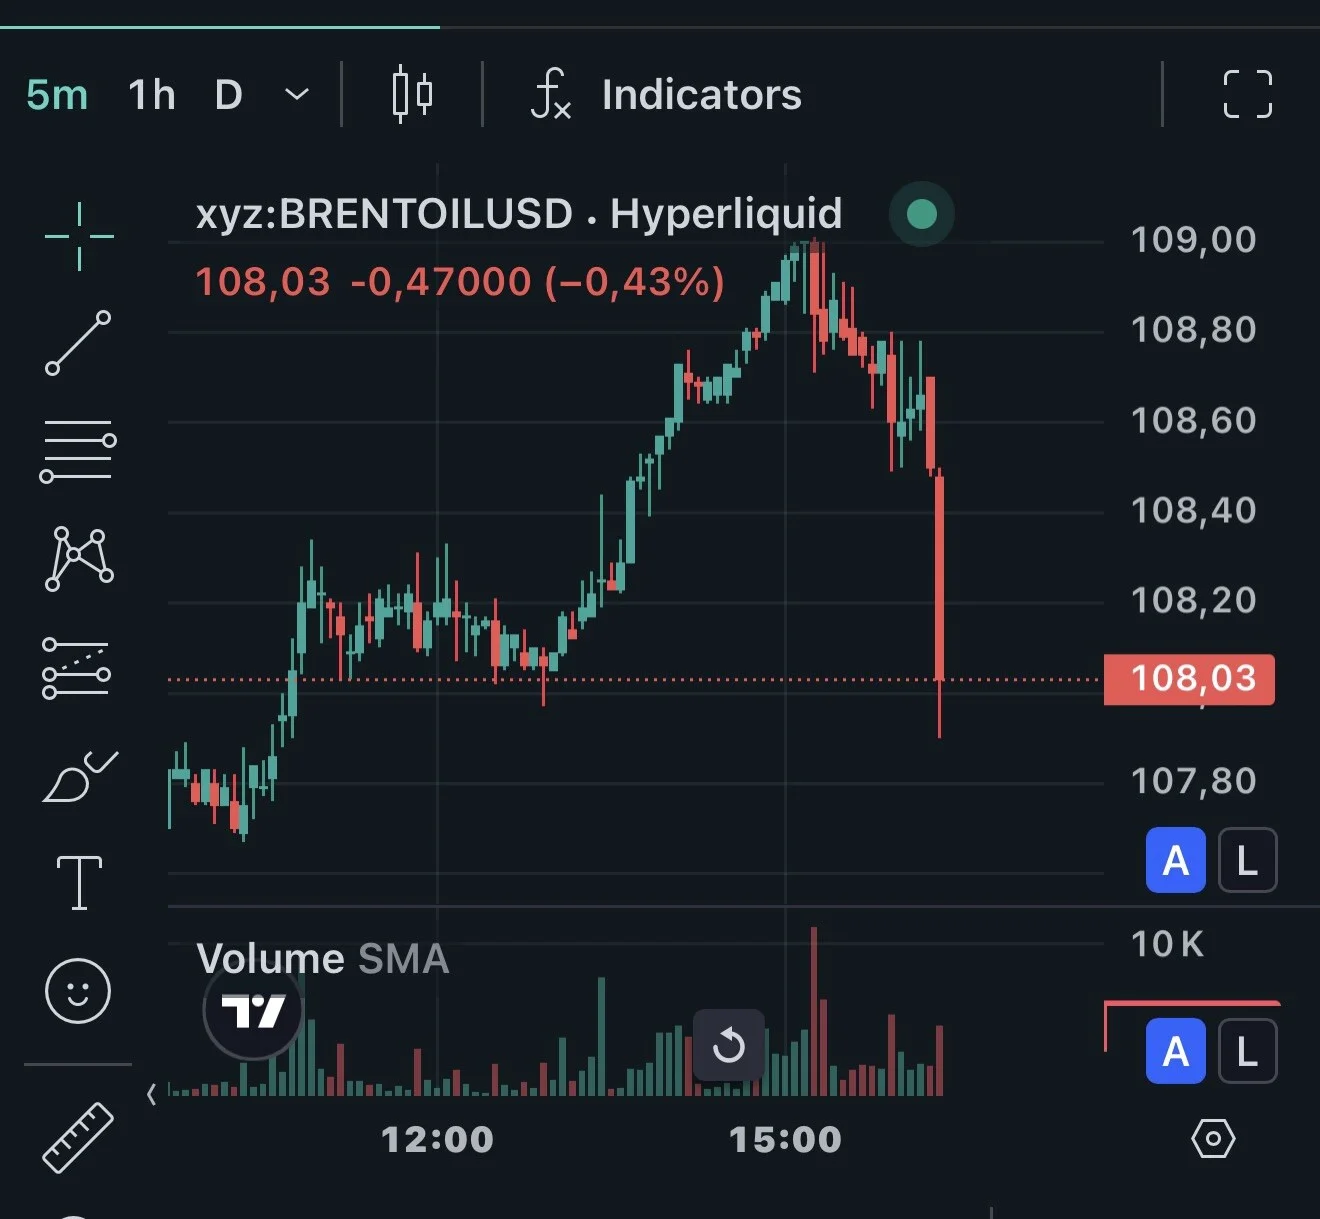Switch to the D daily timeframe
Screen dimensions: 1320x1219
click(x=229, y=95)
